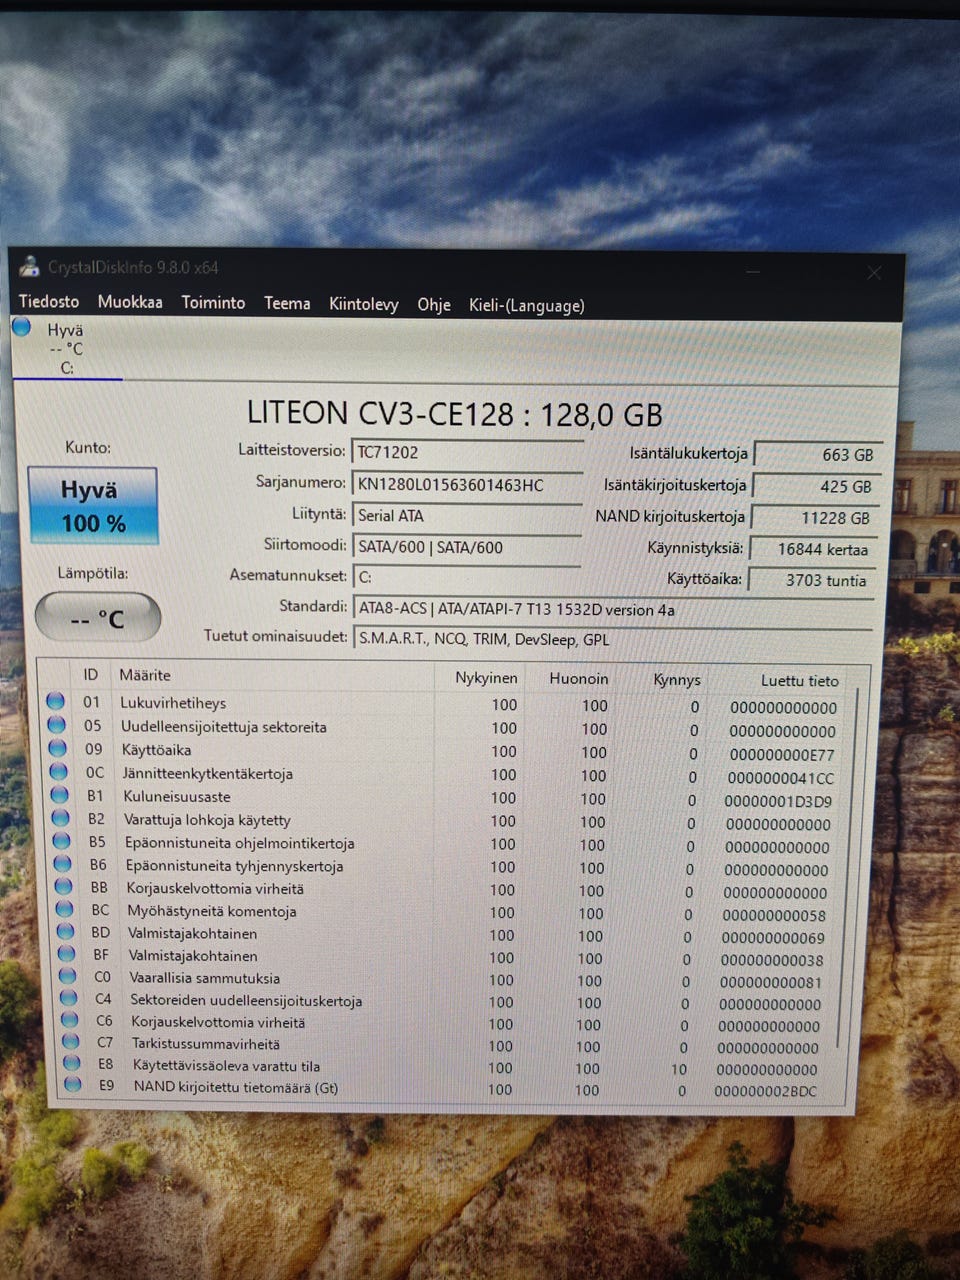Viewport: 960px width, 1280px height.
Task: Click the Luettu tieto column header
Action: coord(799,681)
